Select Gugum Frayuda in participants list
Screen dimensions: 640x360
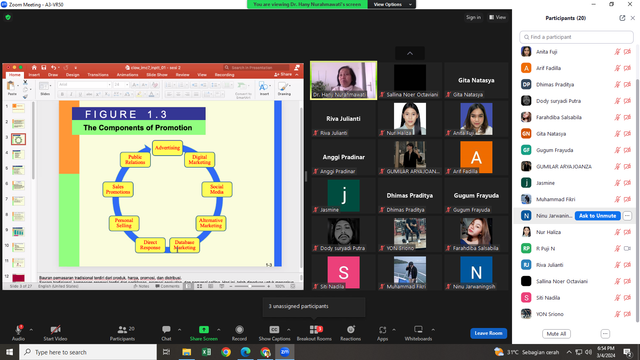tap(554, 150)
